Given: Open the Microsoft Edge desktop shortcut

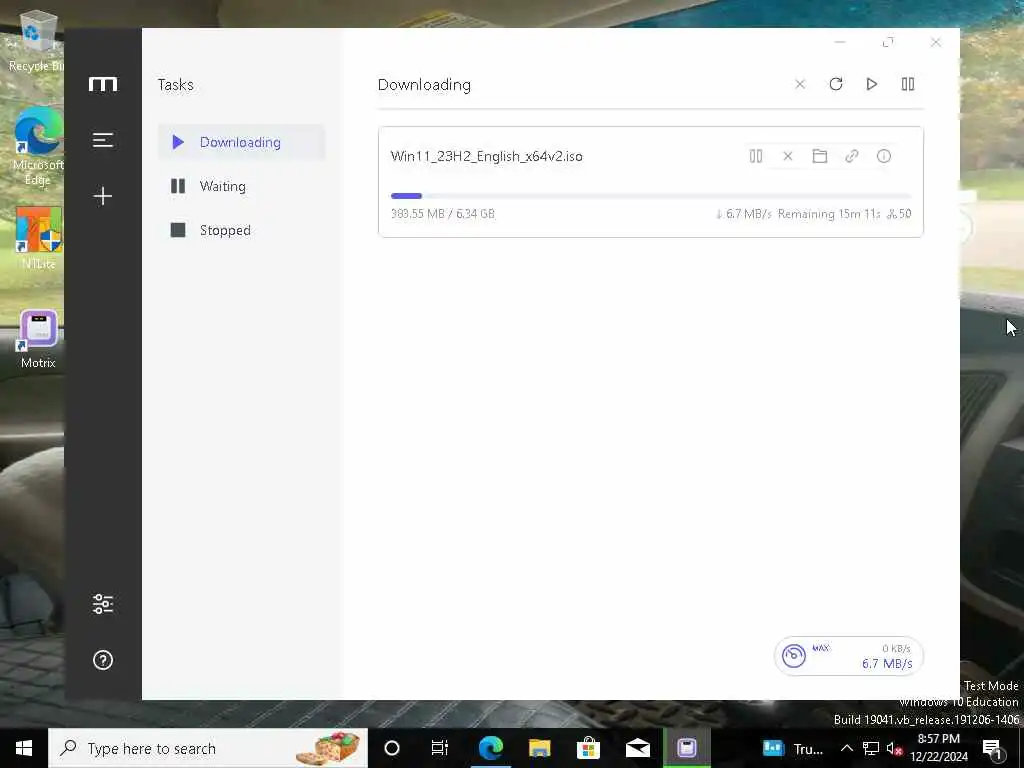Looking at the screenshot, I should click(37, 147).
